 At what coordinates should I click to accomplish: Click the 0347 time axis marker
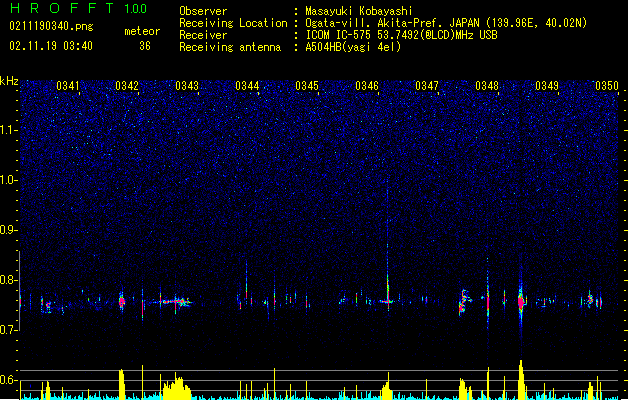[x=427, y=86]
